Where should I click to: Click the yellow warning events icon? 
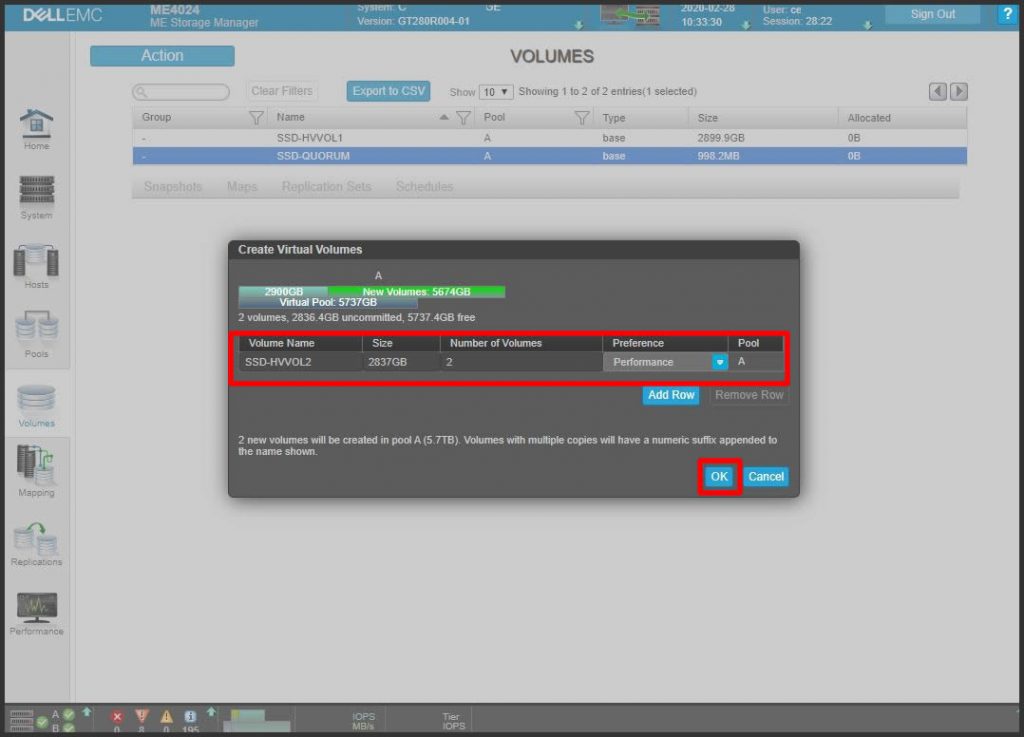[167, 716]
